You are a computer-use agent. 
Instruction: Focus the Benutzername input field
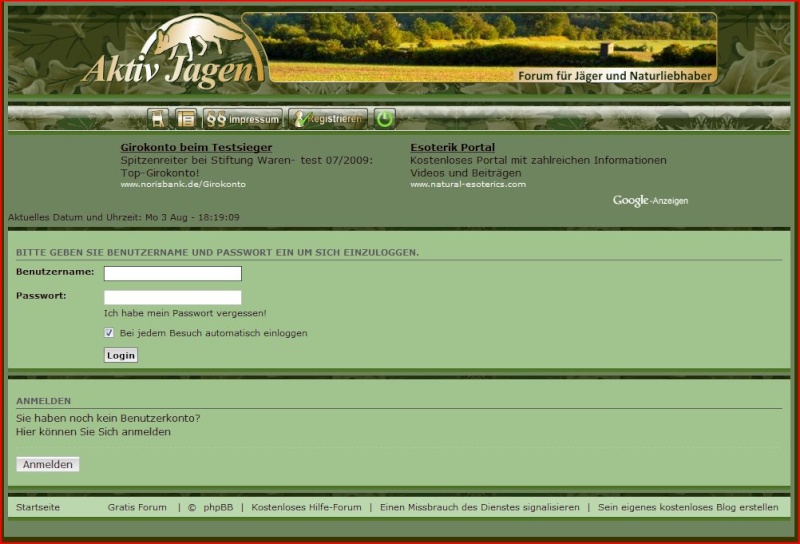tap(173, 274)
